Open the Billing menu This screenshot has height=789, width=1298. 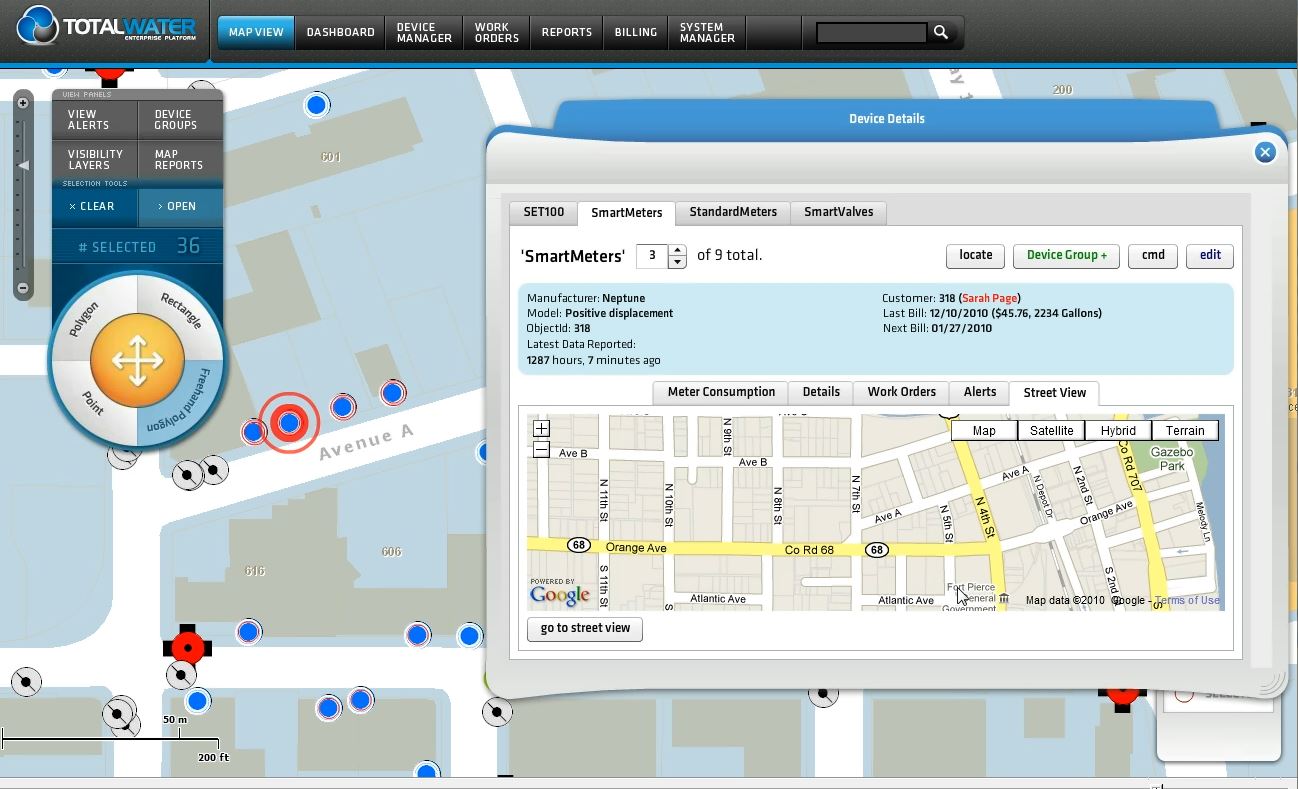(x=636, y=32)
